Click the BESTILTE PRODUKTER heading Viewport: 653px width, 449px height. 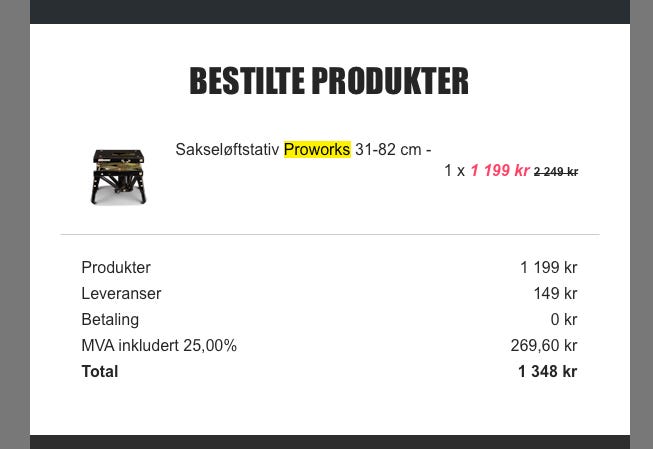(329, 81)
